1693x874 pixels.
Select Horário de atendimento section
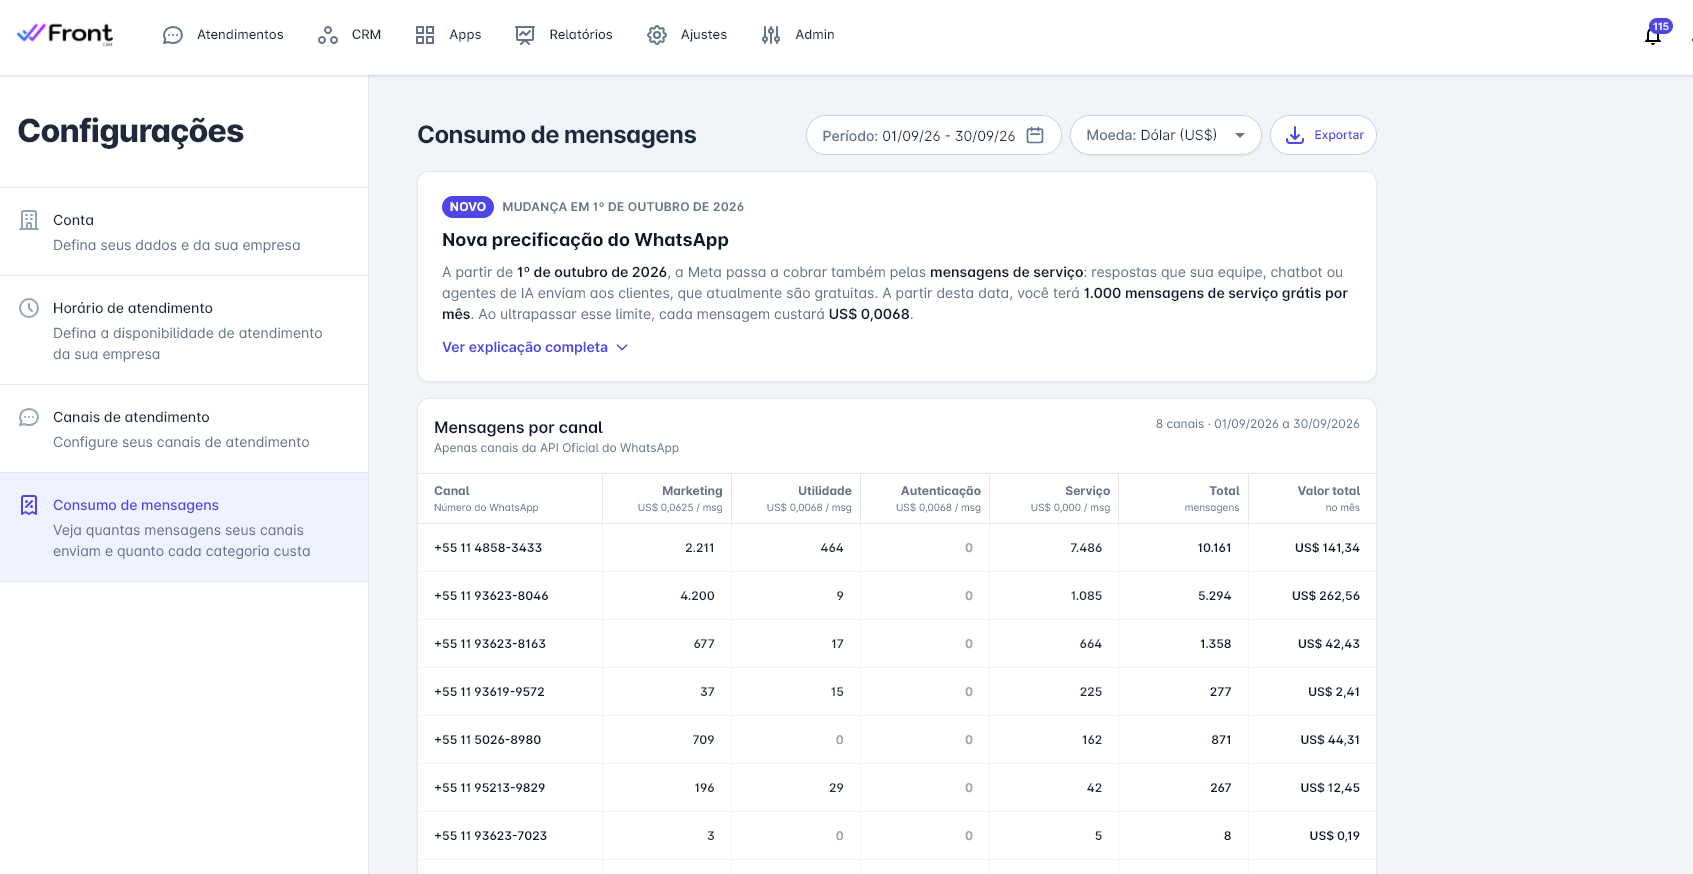tap(184, 330)
